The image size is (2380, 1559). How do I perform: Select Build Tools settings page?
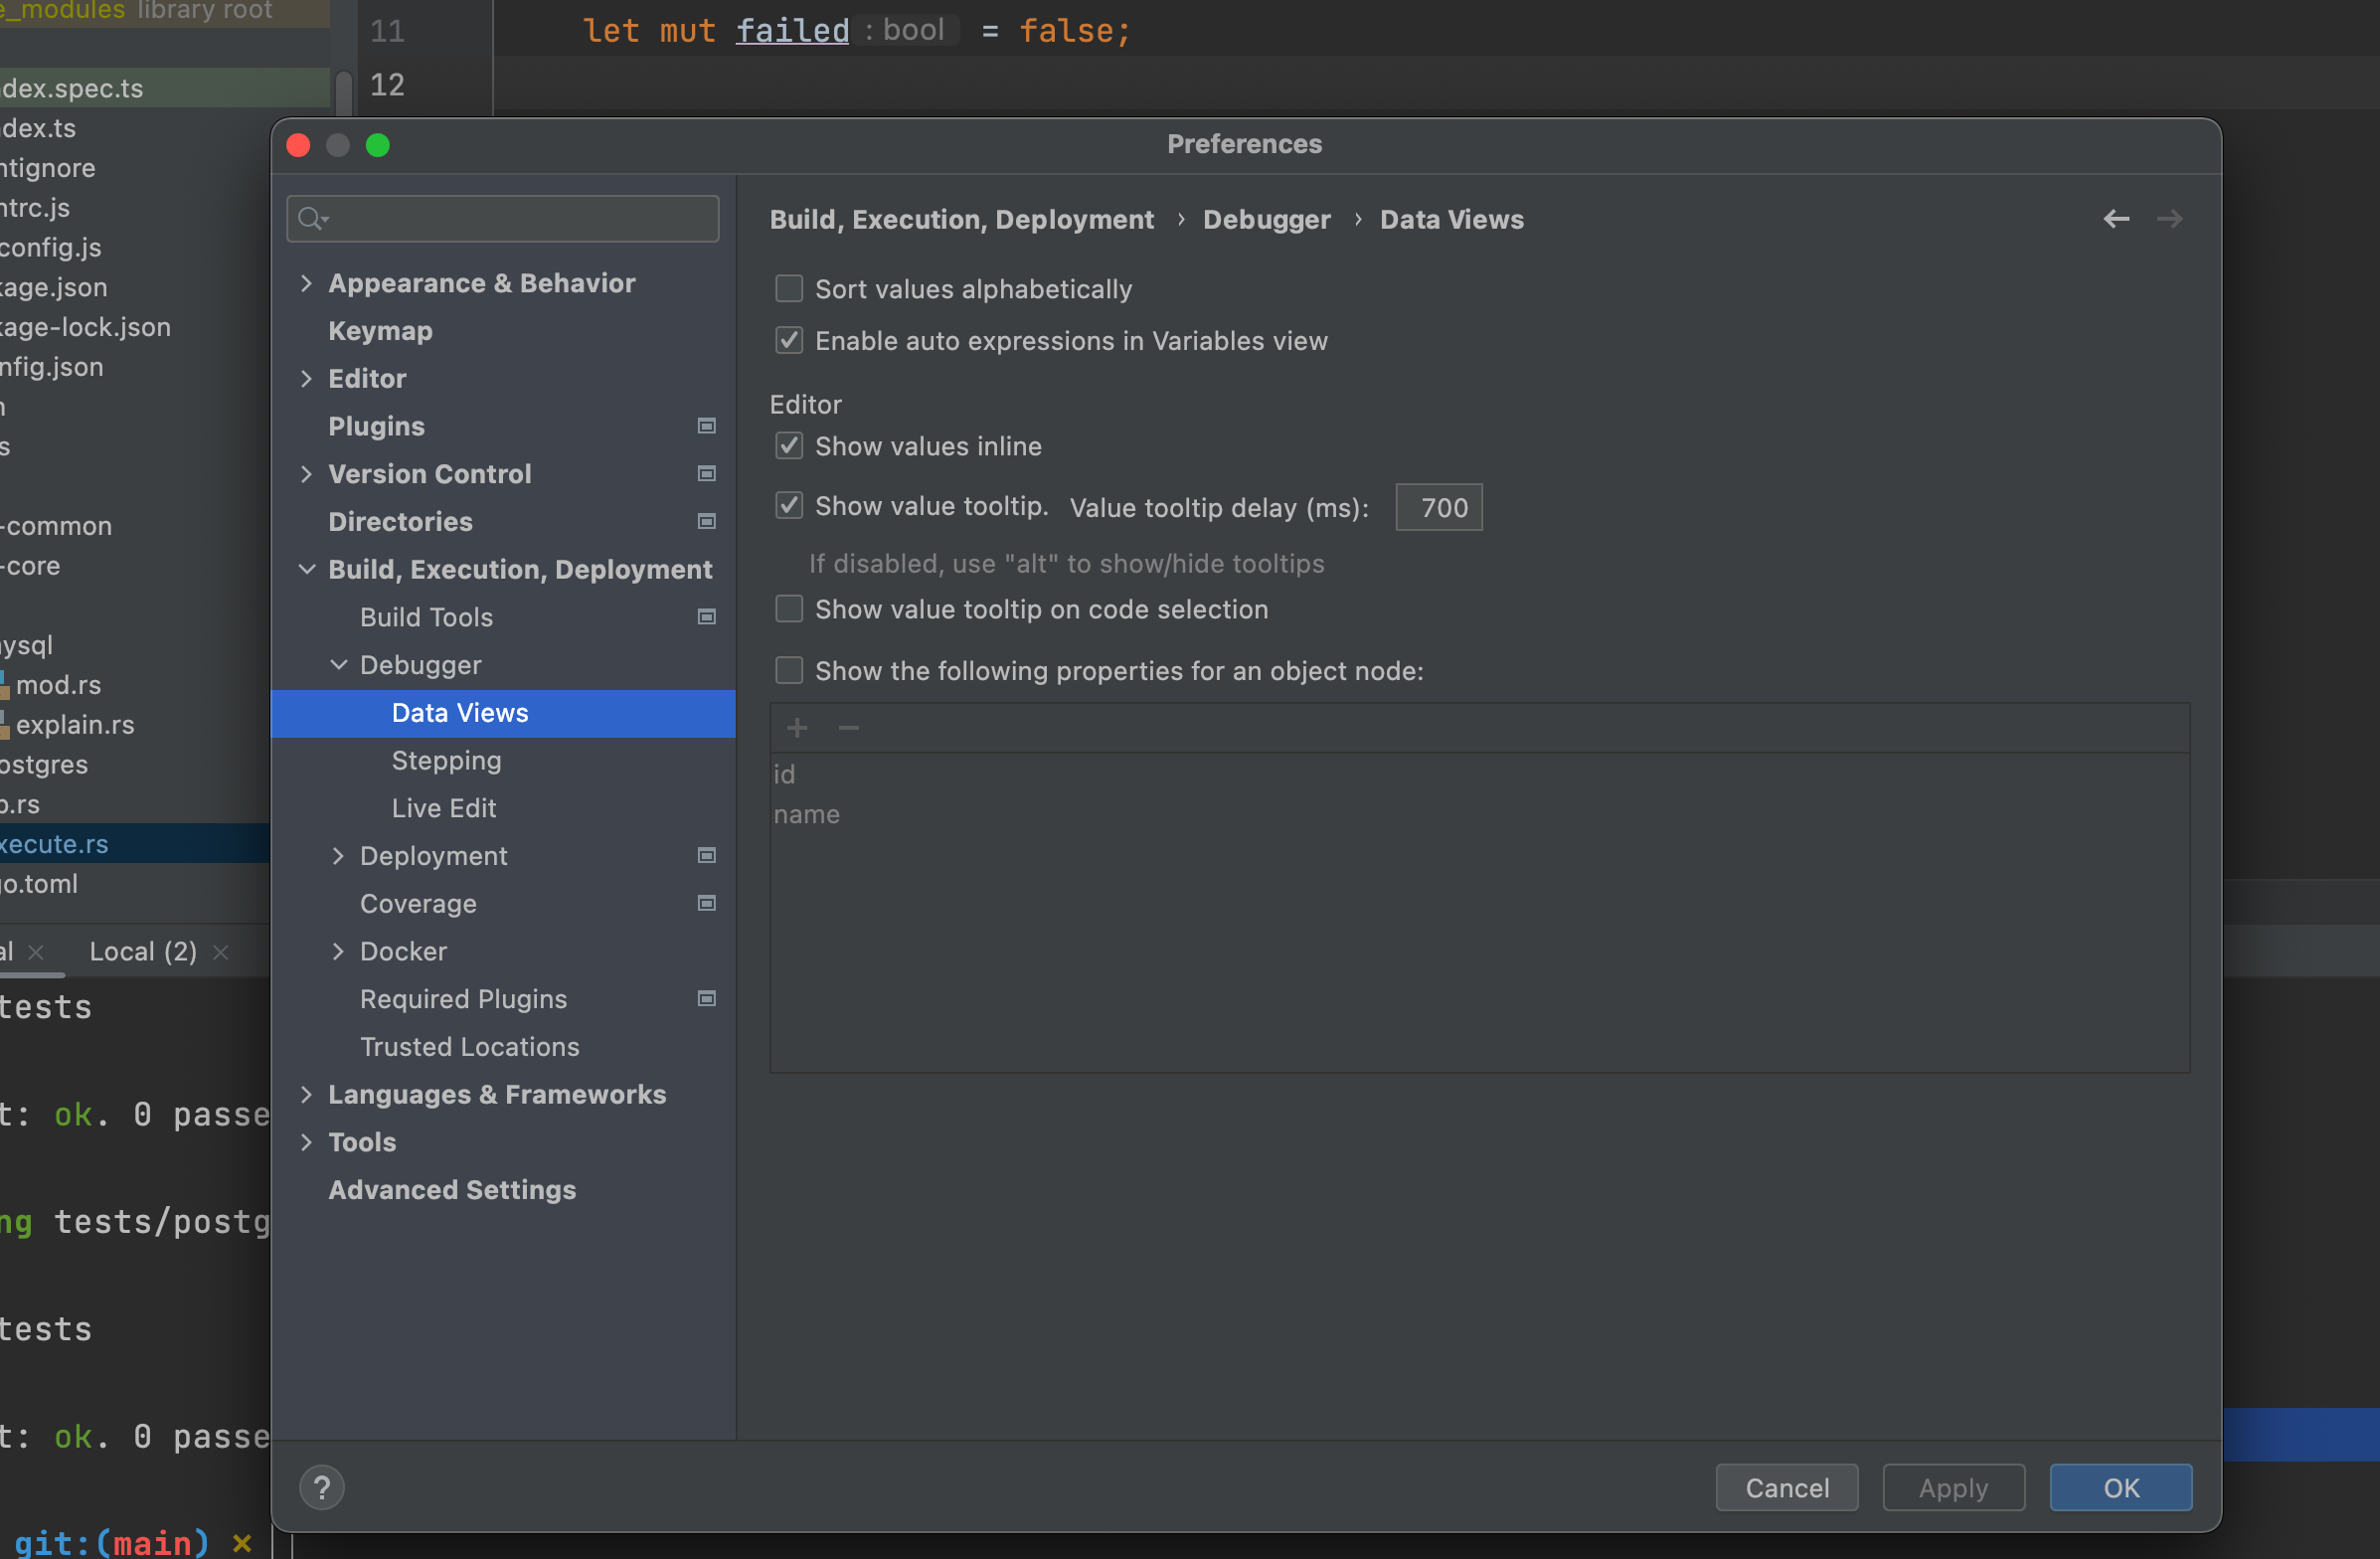coord(426,617)
